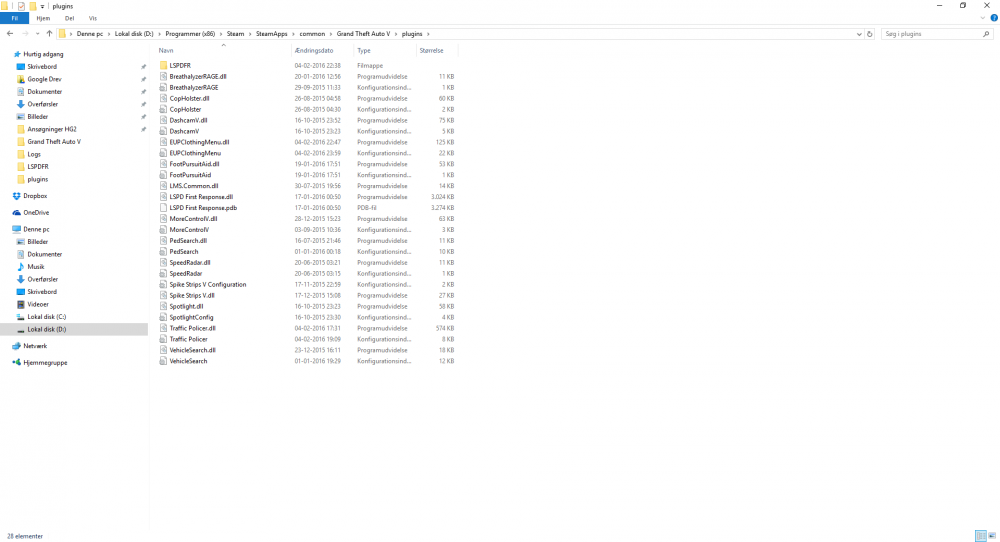
Task: Navigate up one folder level
Action: pyautogui.click(x=49, y=34)
